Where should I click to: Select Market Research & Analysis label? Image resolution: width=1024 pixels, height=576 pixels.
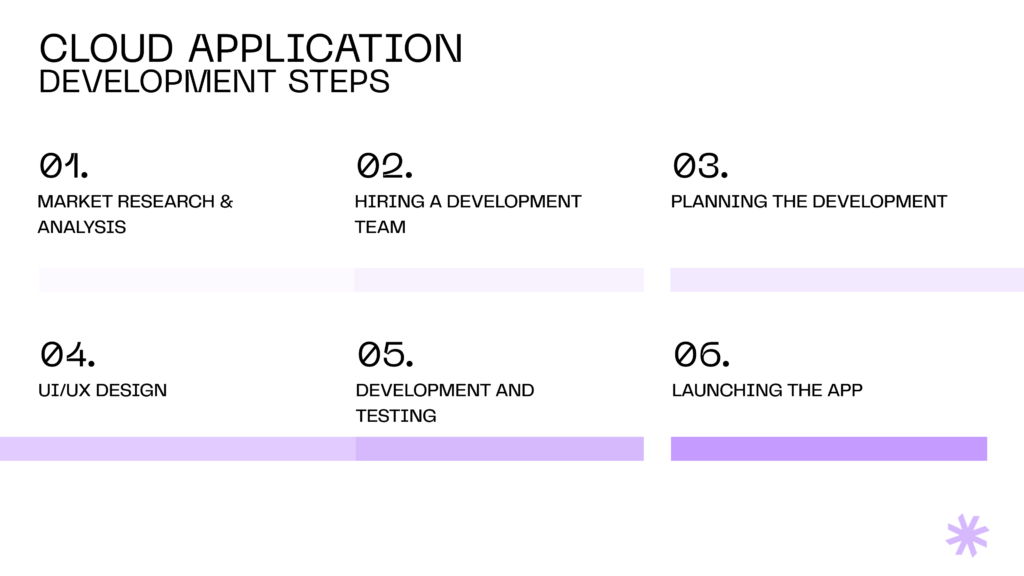(135, 214)
